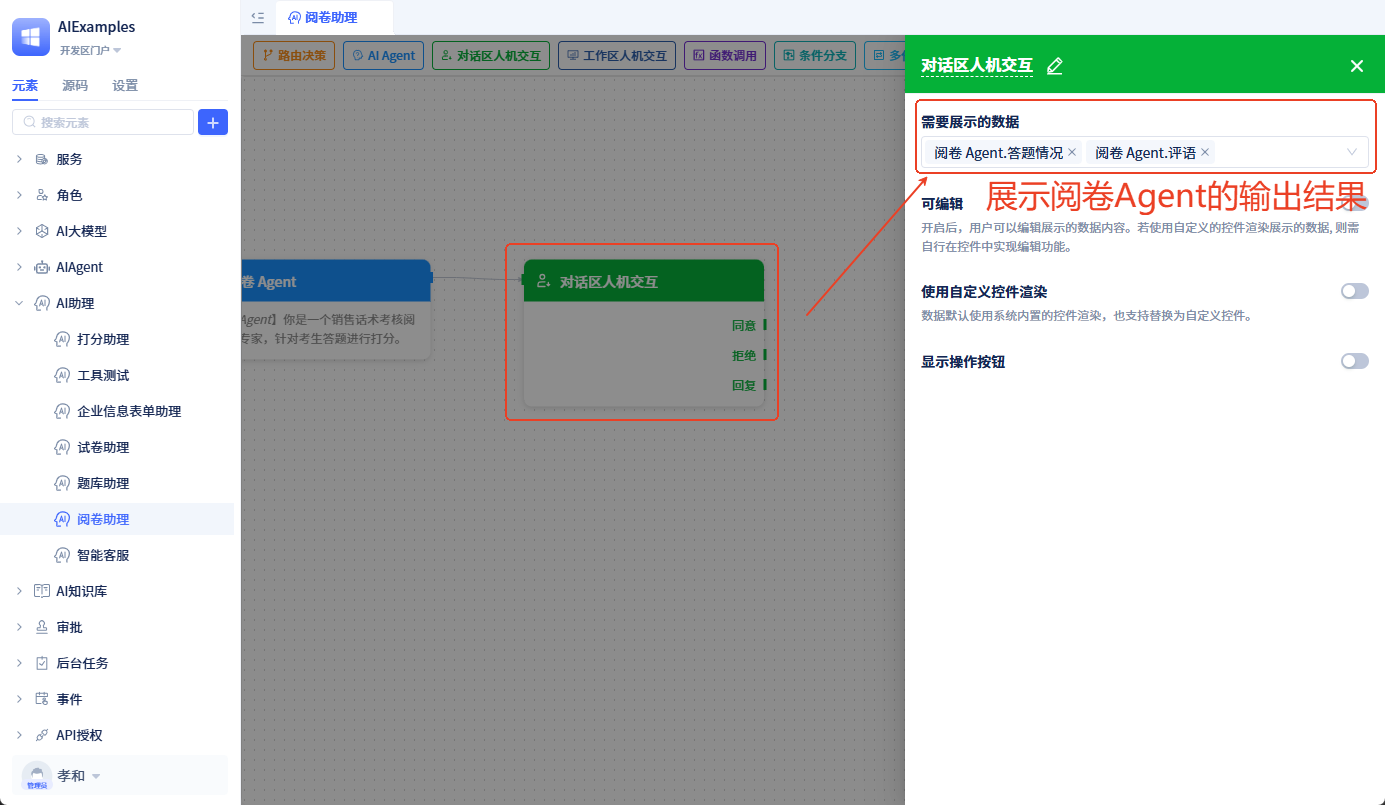The width and height of the screenshot is (1385, 805).
Task: Toggle the 显示操作按钮 switch
Action: tap(1355, 361)
